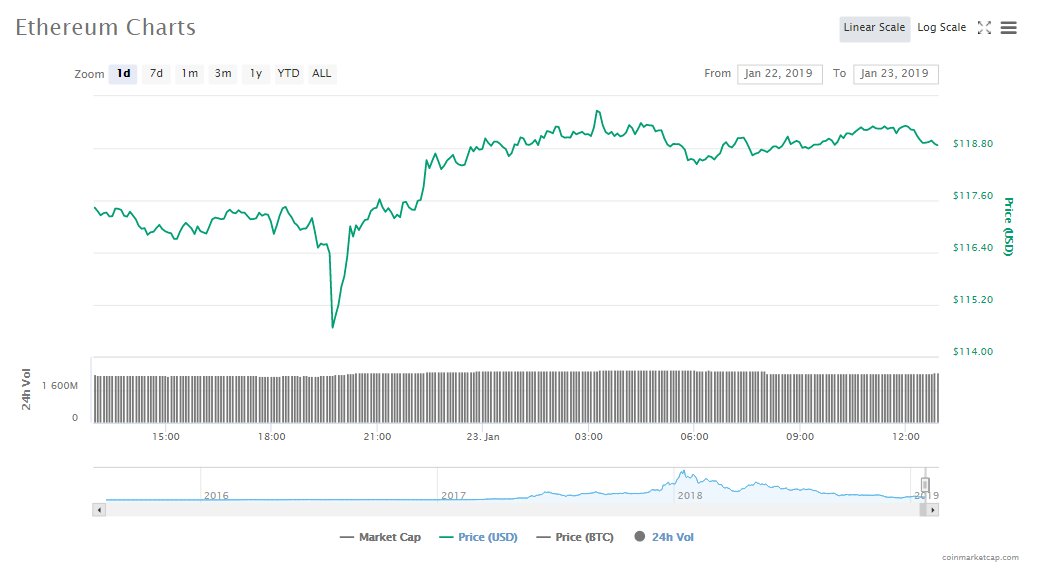The image size is (1041, 574).
Task: Toggle Market Cap series in legend
Action: point(381,537)
